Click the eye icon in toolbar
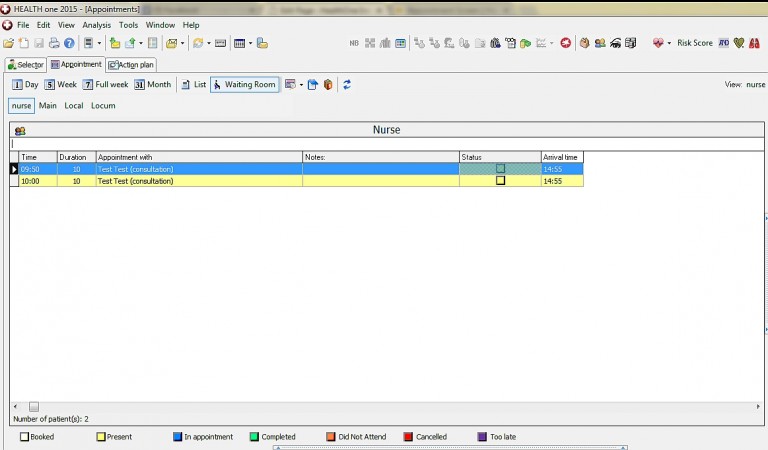 615,43
